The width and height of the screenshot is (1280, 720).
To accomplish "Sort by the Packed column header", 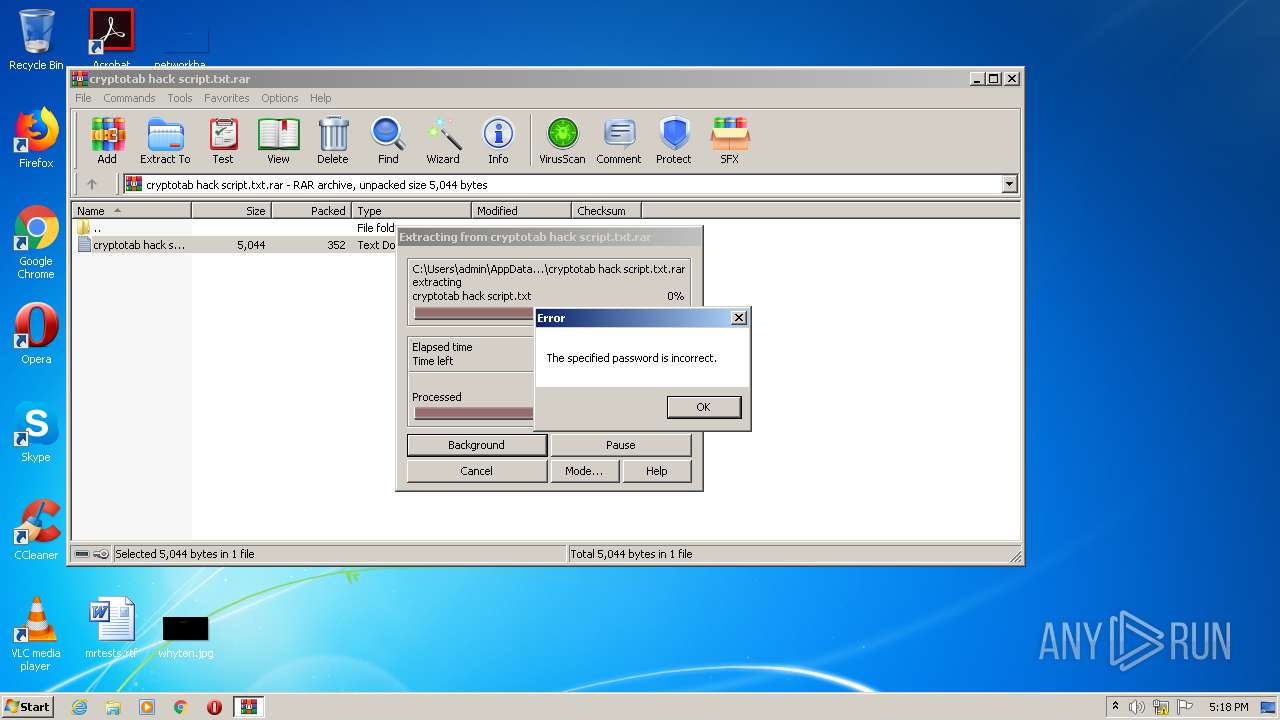I will [311, 211].
